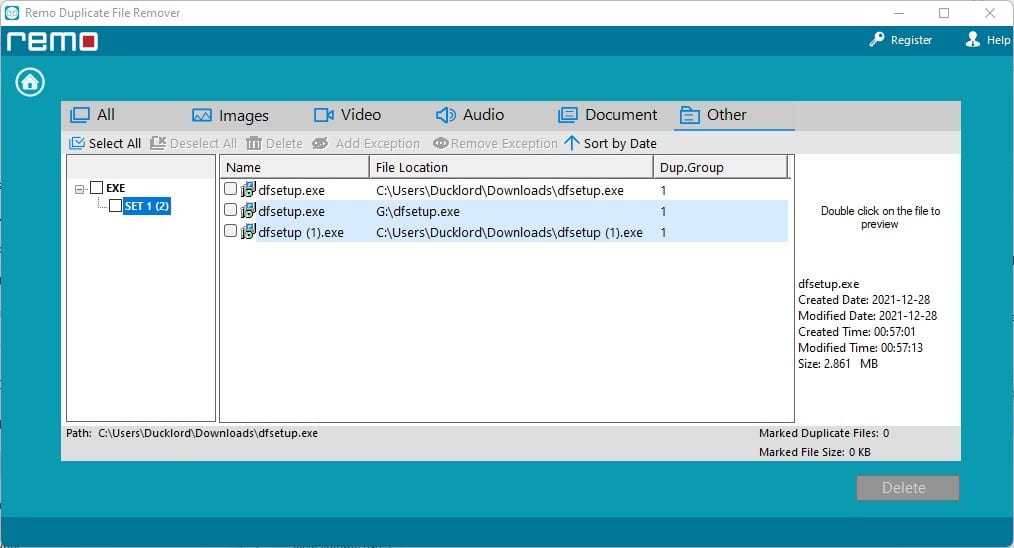Click the Remo logo

click(52, 41)
